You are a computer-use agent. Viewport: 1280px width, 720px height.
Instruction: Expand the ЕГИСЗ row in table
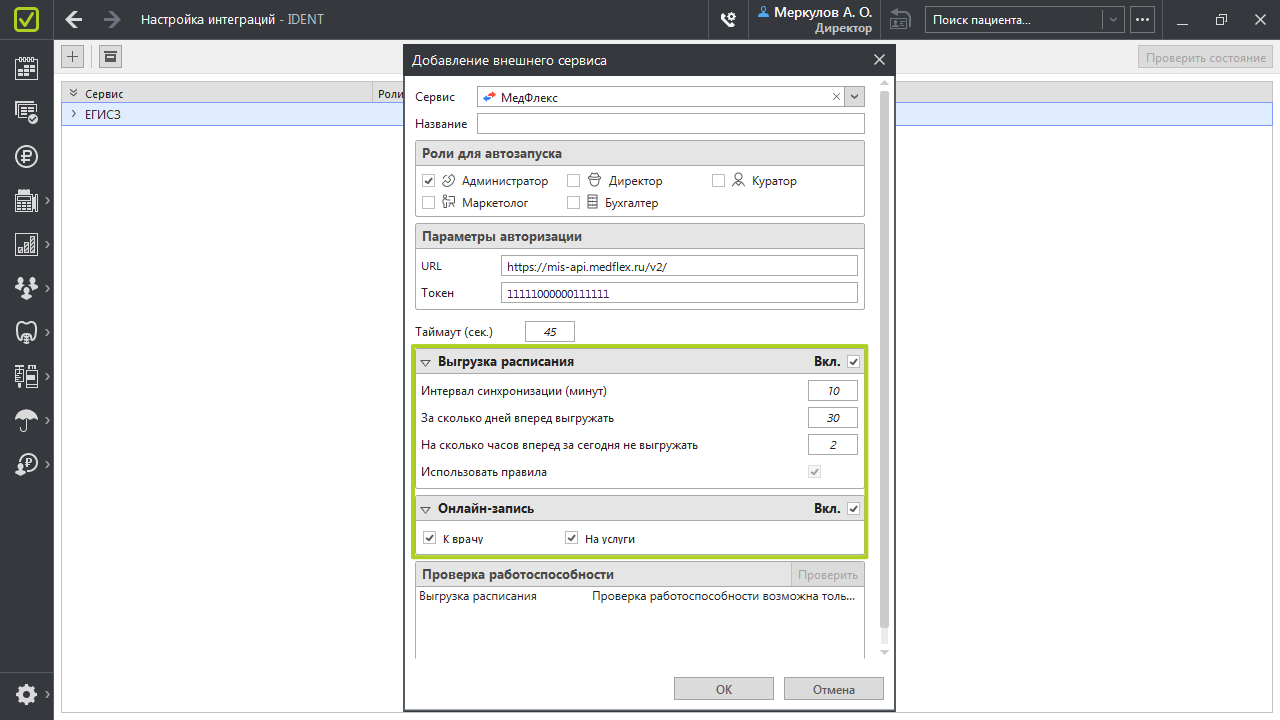73,114
